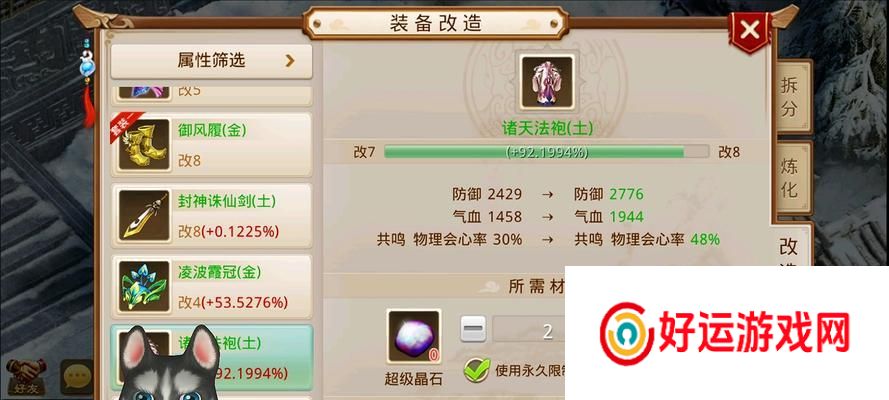Select the 凌波霞冠(金) crown icon

tap(144, 286)
